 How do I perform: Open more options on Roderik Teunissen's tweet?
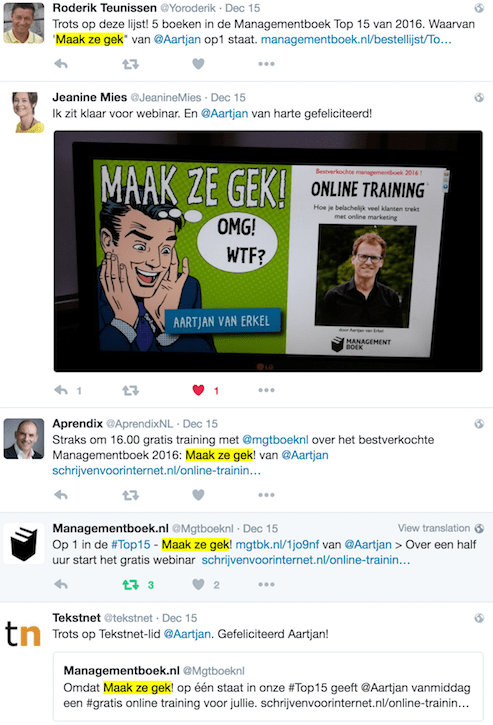(266, 64)
